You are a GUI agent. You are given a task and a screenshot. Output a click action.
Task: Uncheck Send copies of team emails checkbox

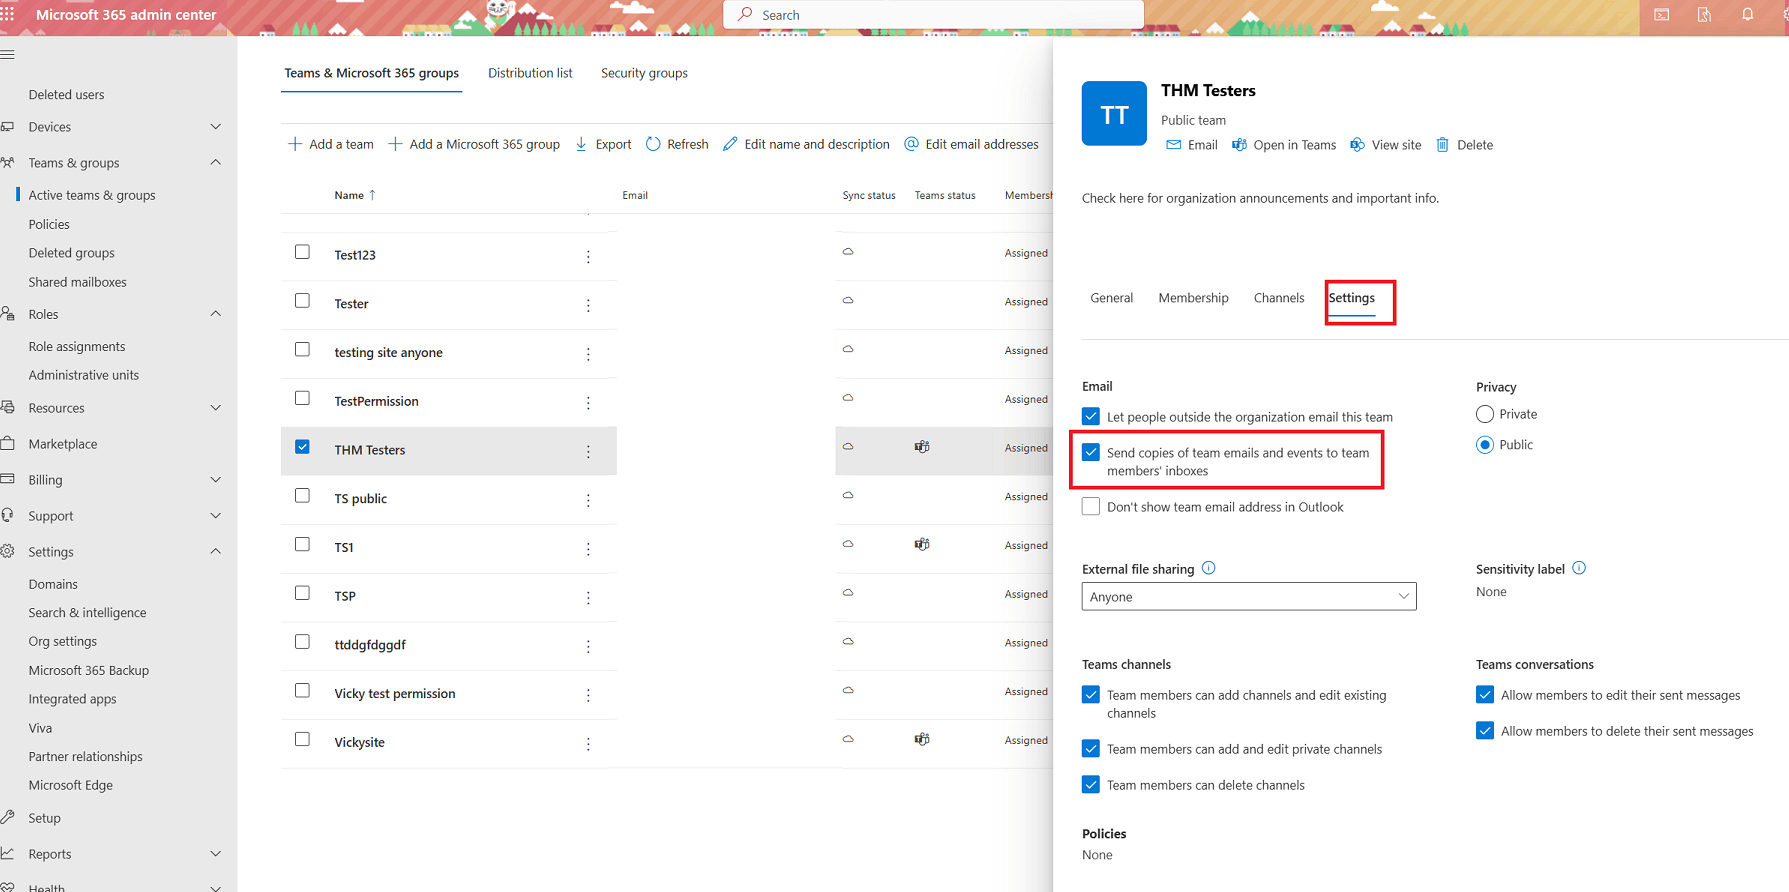(1091, 452)
